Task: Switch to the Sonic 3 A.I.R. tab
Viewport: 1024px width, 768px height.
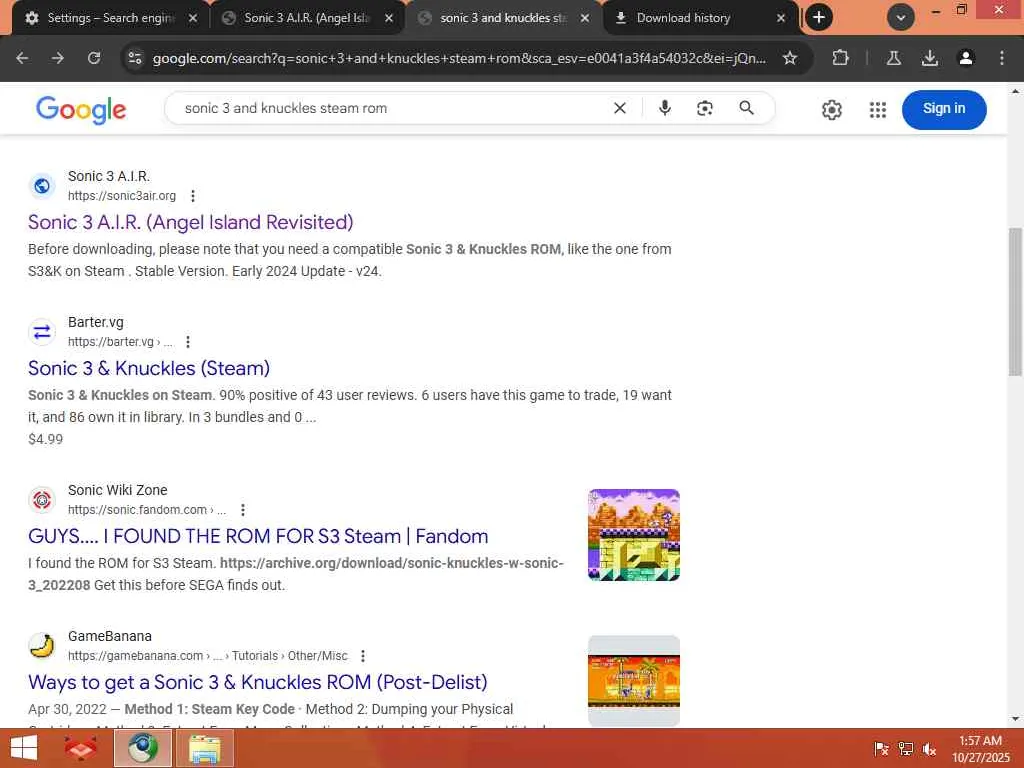Action: click(307, 18)
